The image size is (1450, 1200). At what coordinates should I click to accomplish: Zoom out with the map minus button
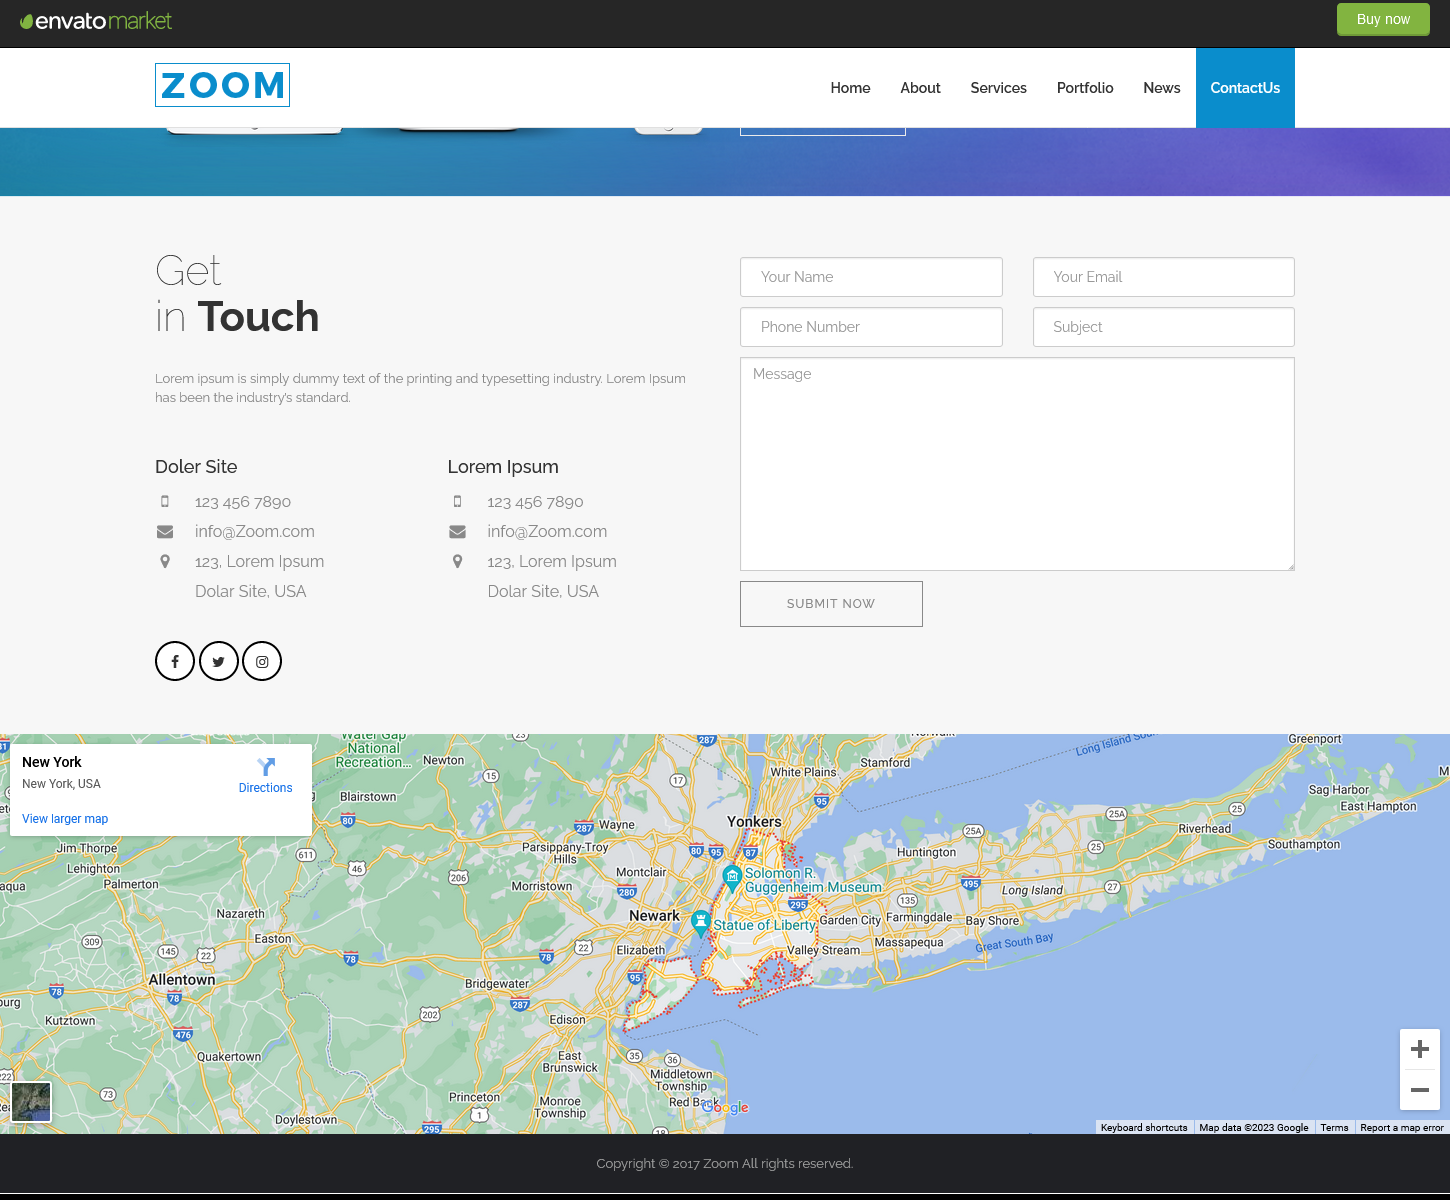coord(1420,1090)
